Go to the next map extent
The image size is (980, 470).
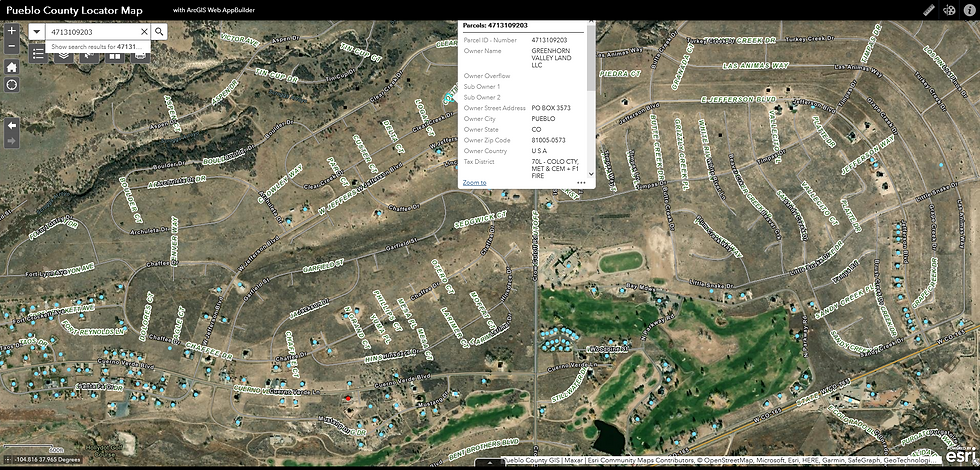pyautogui.click(x=12, y=141)
